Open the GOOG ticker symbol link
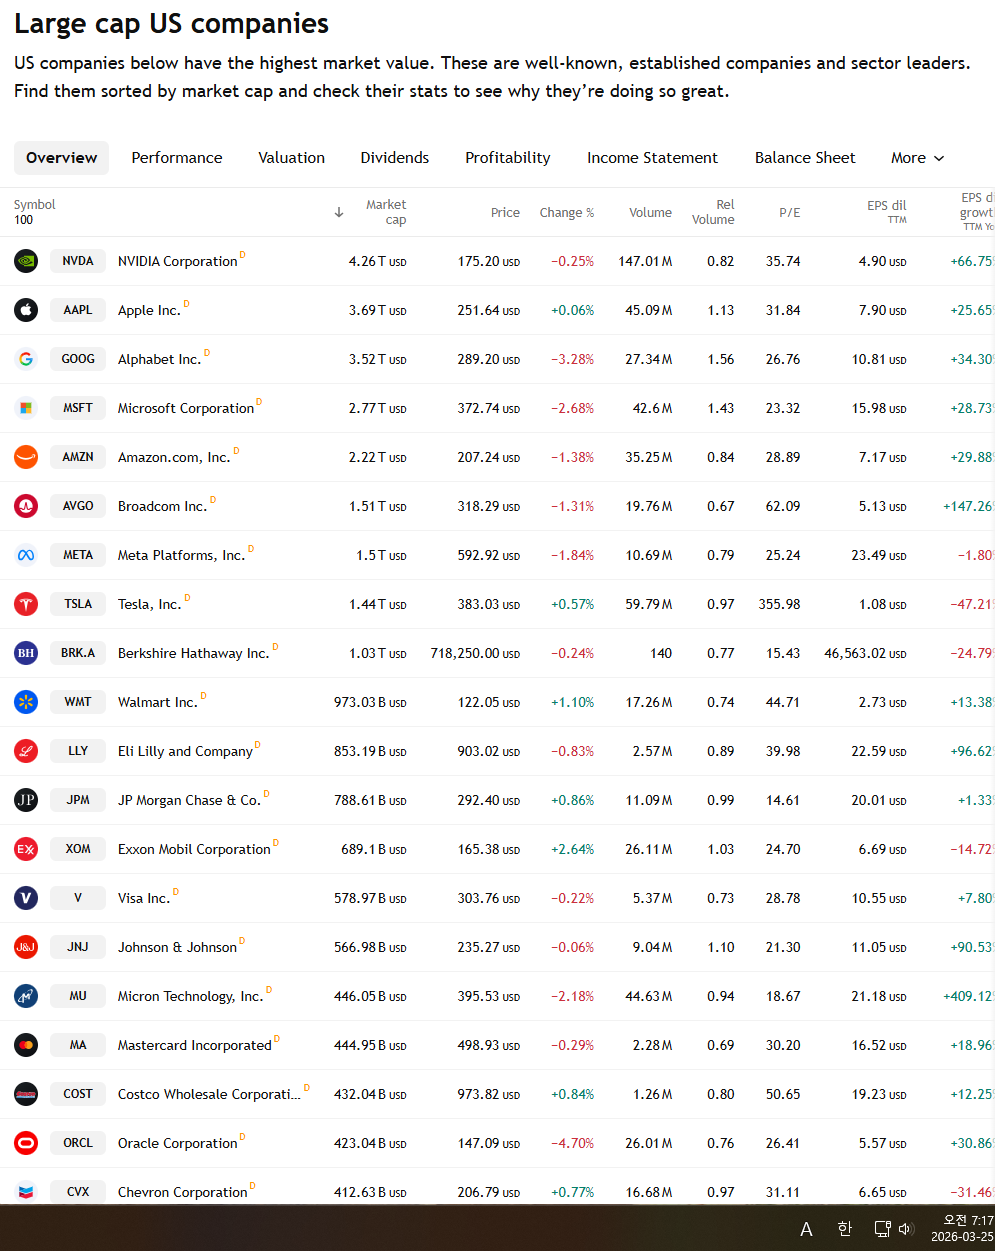Screen dimensions: 995x1251 point(78,359)
